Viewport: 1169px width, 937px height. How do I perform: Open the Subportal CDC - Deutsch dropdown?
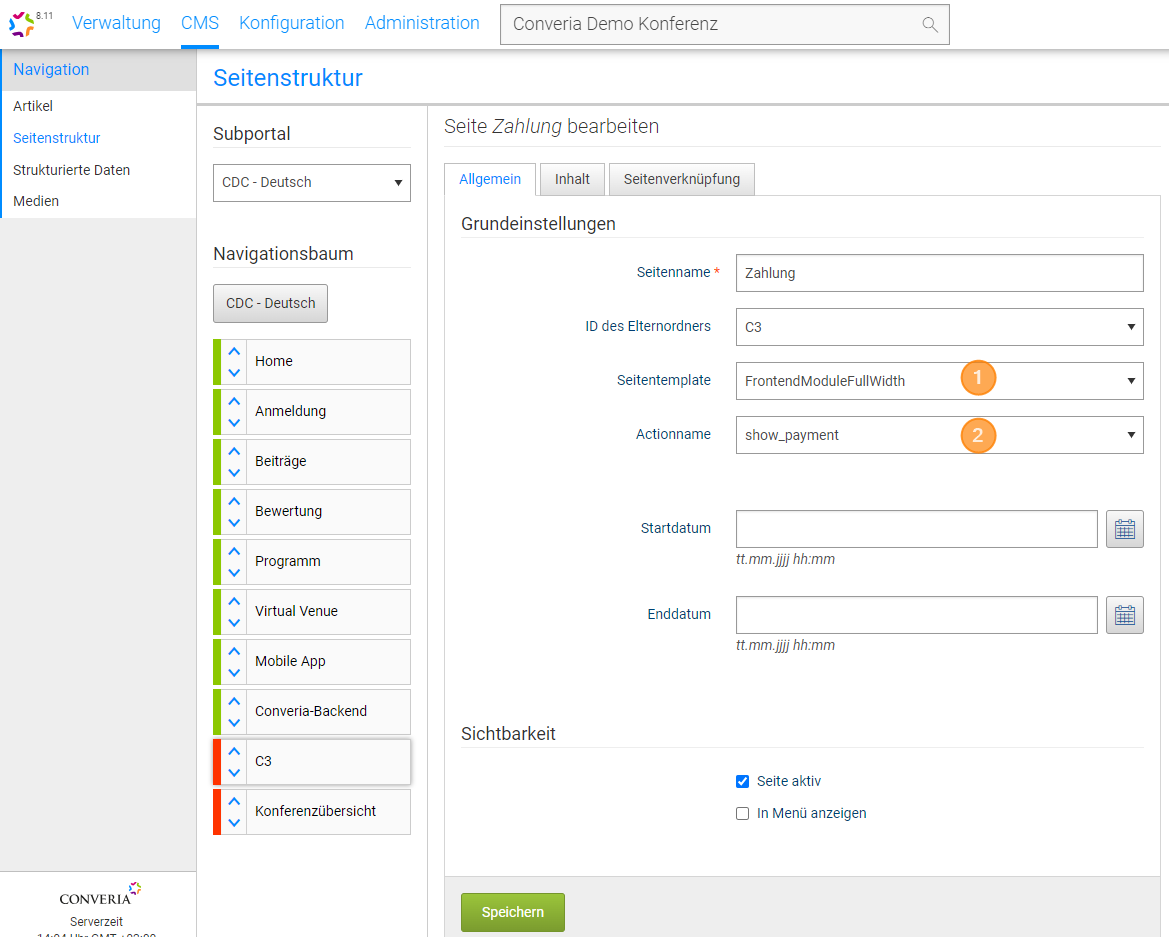click(312, 183)
